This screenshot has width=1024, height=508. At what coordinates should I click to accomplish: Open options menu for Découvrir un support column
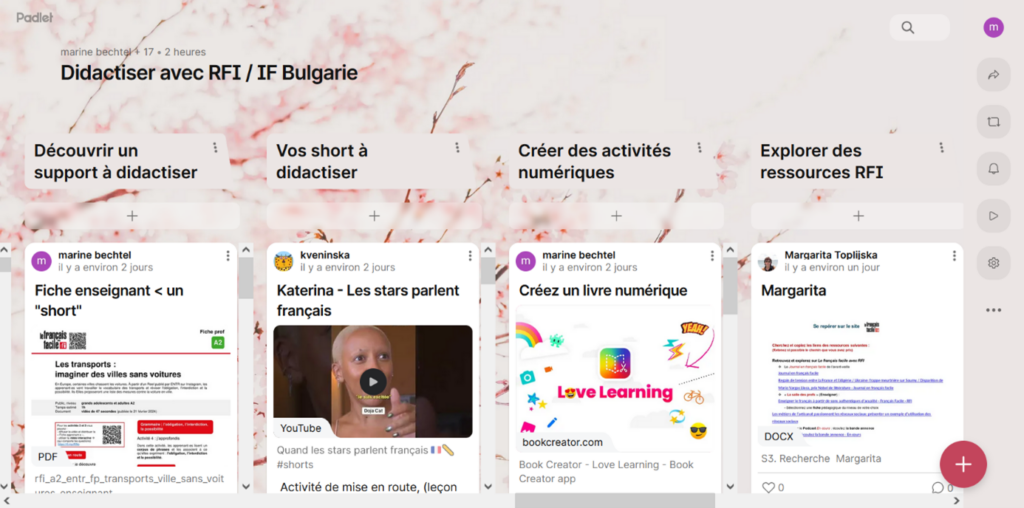pyautogui.click(x=215, y=148)
